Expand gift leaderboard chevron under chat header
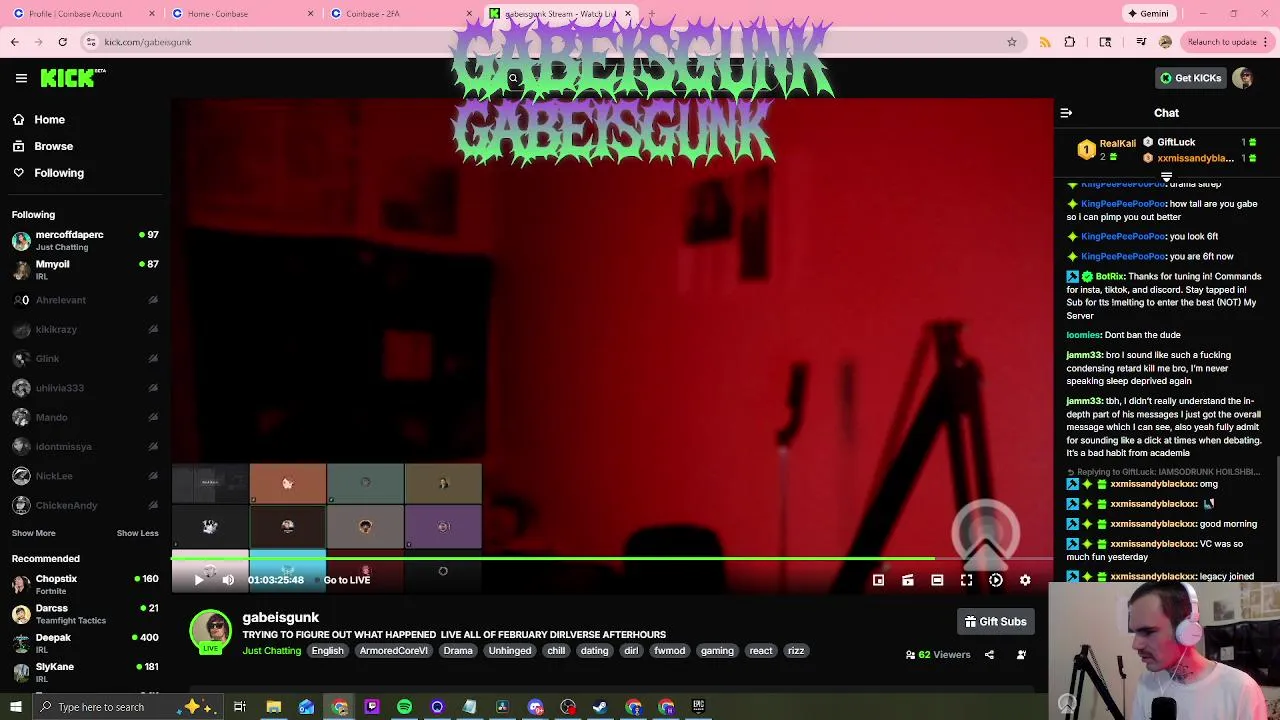1280x720 pixels. click(x=1166, y=177)
